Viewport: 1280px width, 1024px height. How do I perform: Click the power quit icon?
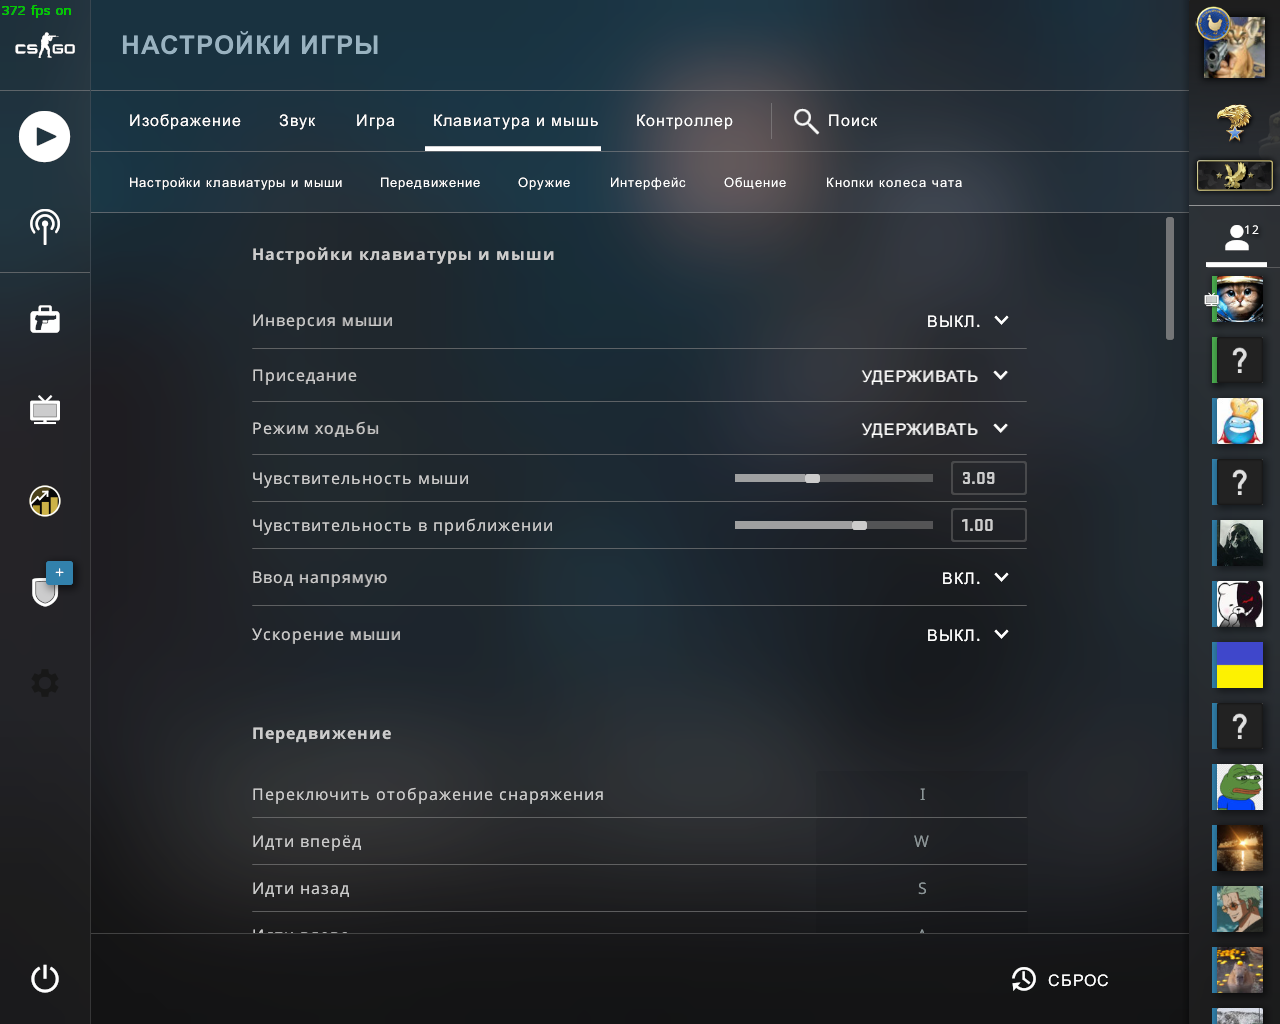[x=45, y=978]
